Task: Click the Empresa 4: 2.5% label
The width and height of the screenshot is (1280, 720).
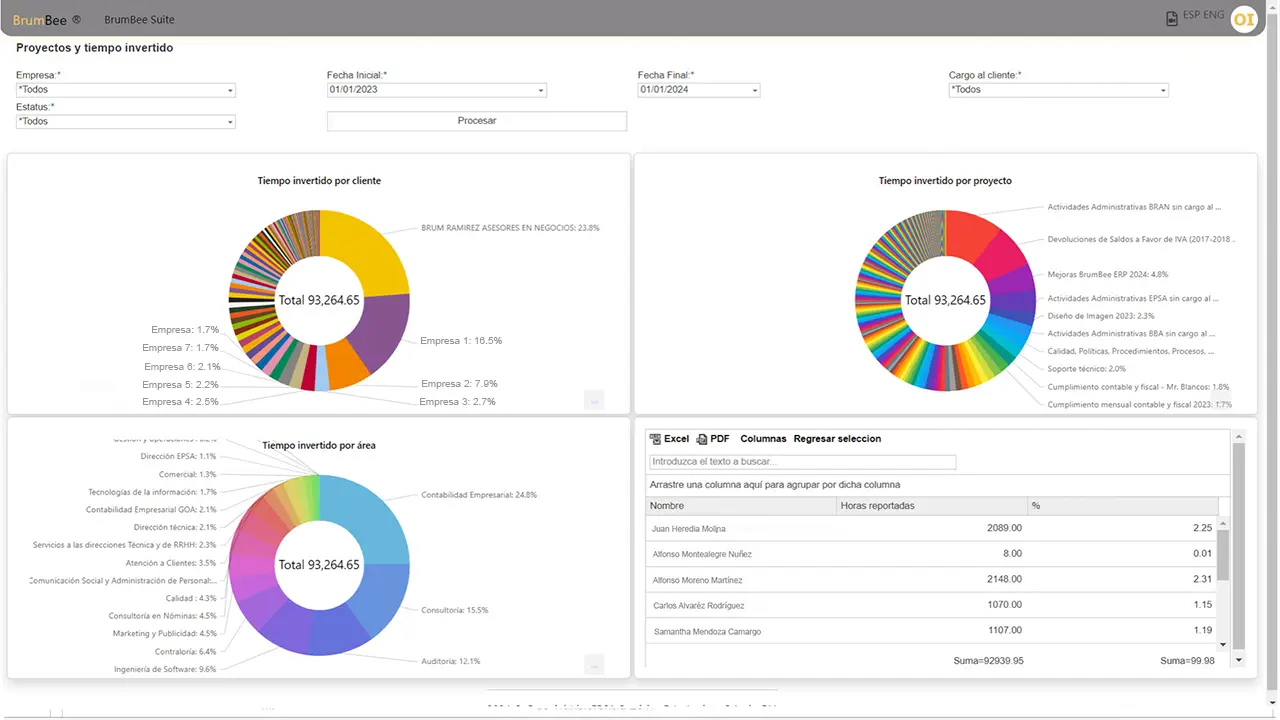Action: [x=180, y=402]
